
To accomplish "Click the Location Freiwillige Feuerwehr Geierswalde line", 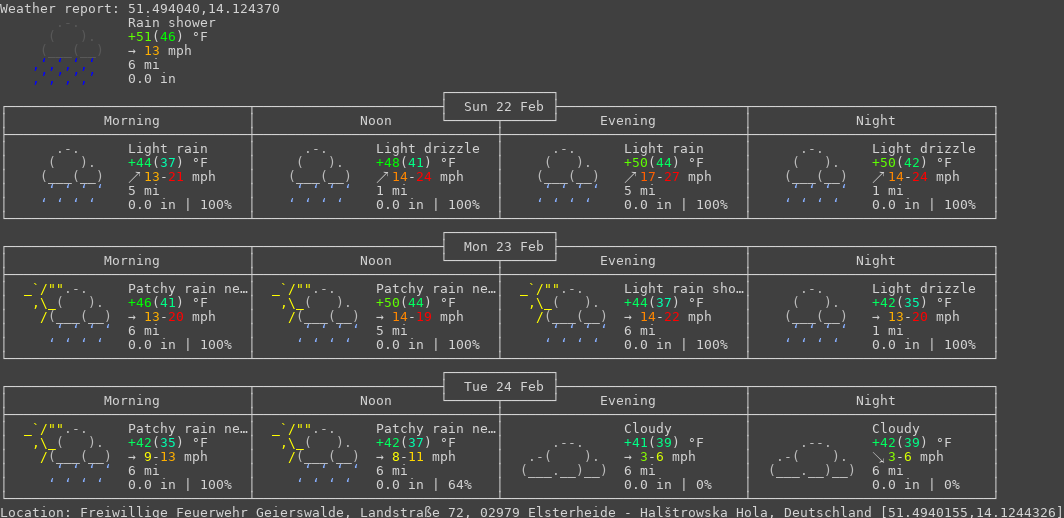I will [x=530, y=512].
